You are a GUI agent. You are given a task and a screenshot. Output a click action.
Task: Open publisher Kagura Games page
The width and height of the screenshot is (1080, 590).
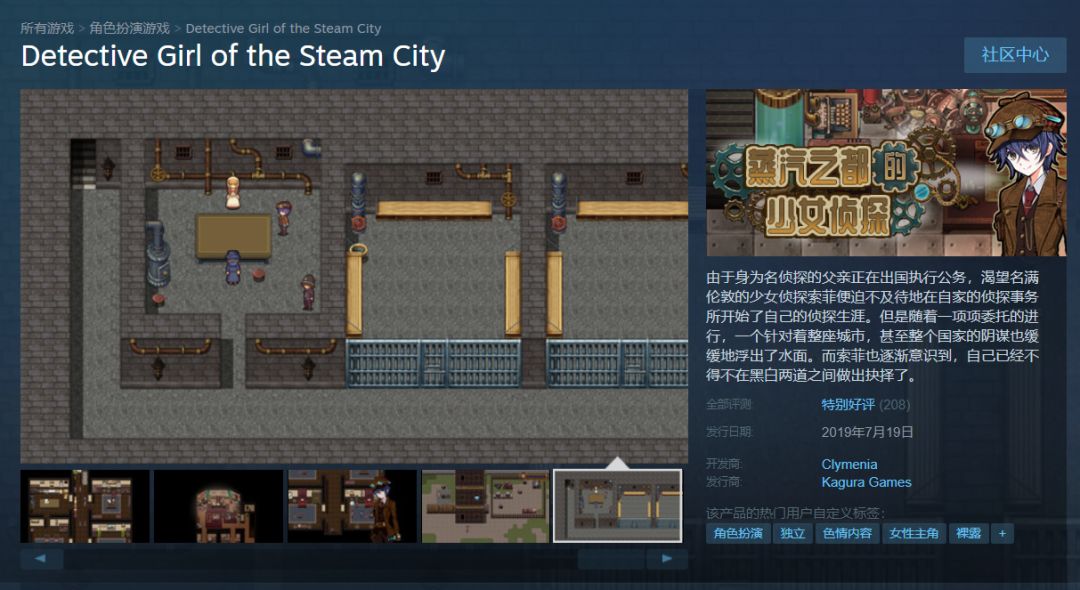[866, 482]
